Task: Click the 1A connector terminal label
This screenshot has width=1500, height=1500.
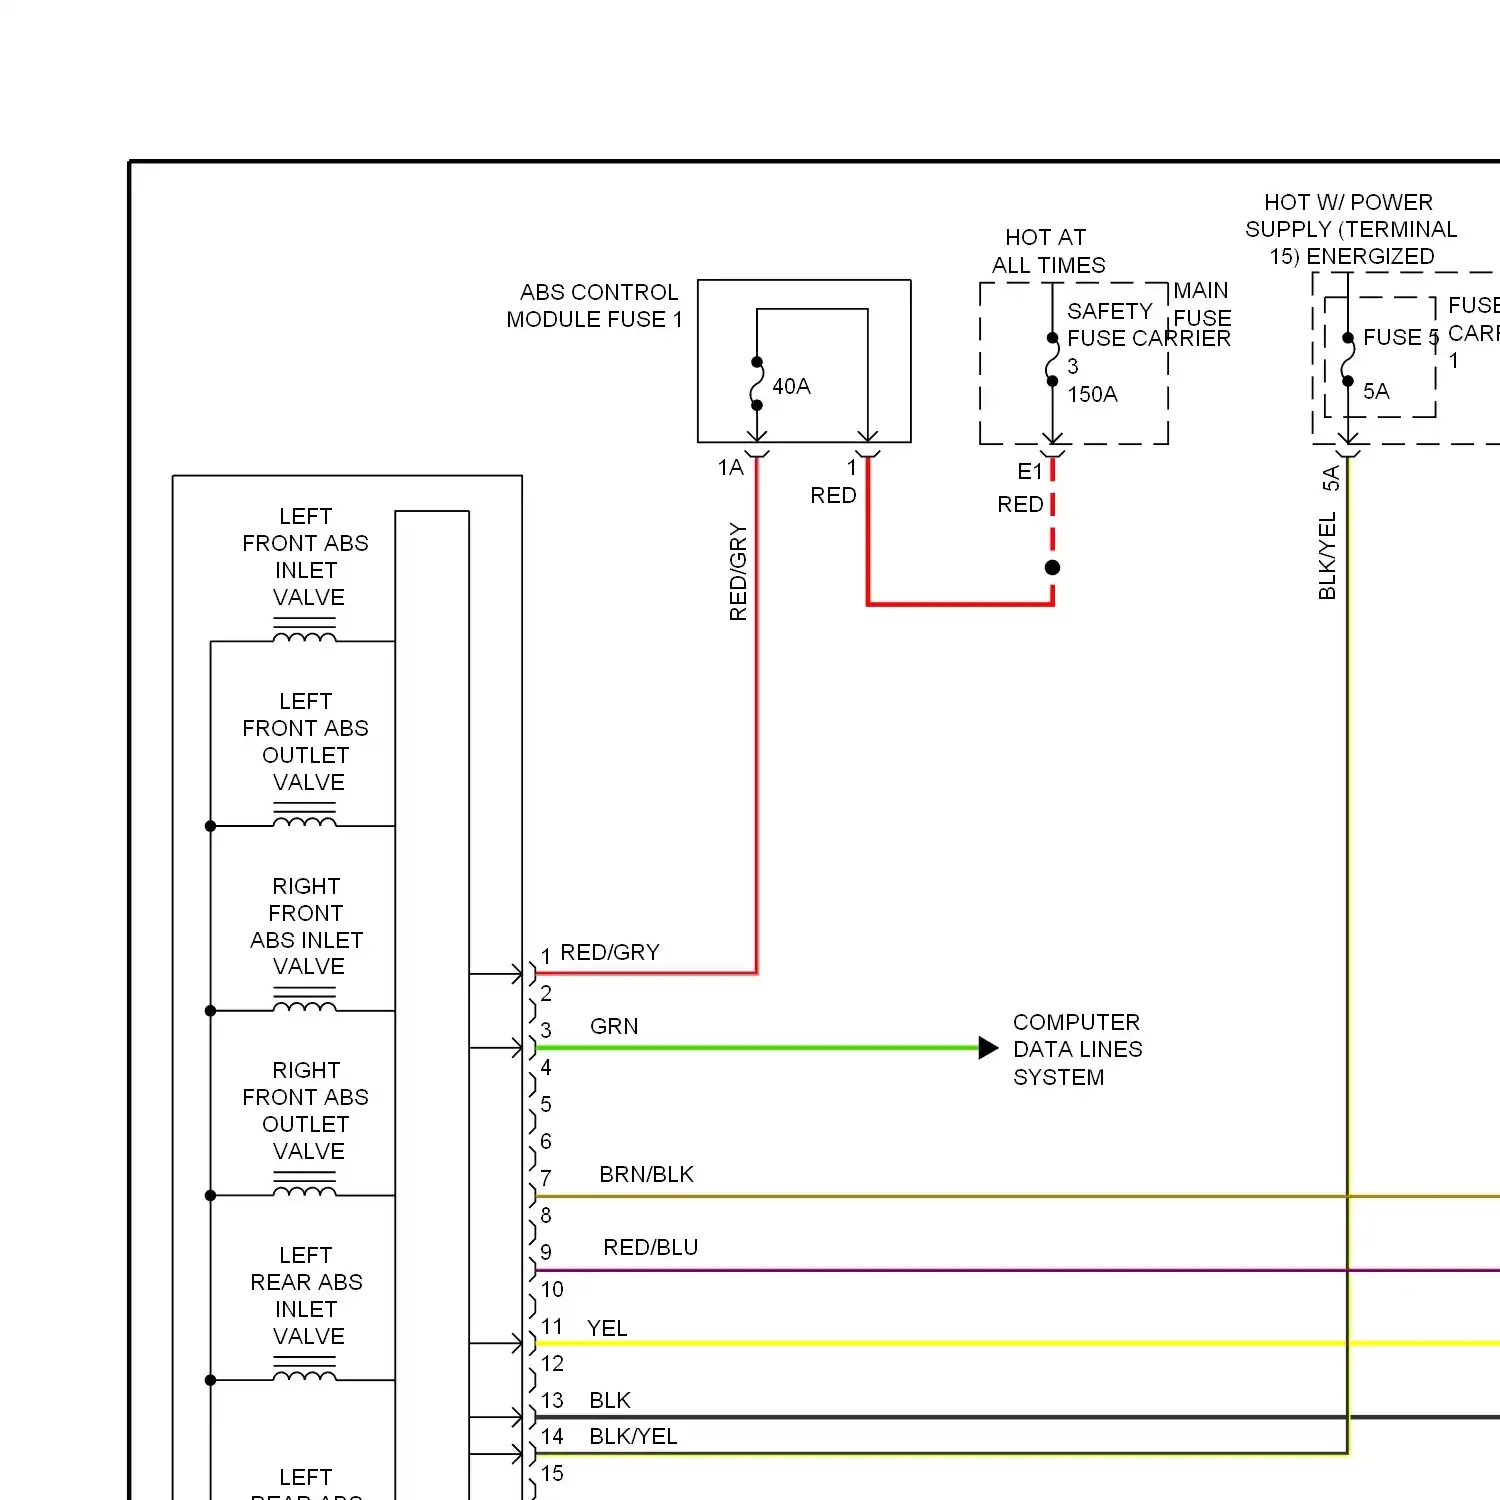Action: (x=730, y=467)
